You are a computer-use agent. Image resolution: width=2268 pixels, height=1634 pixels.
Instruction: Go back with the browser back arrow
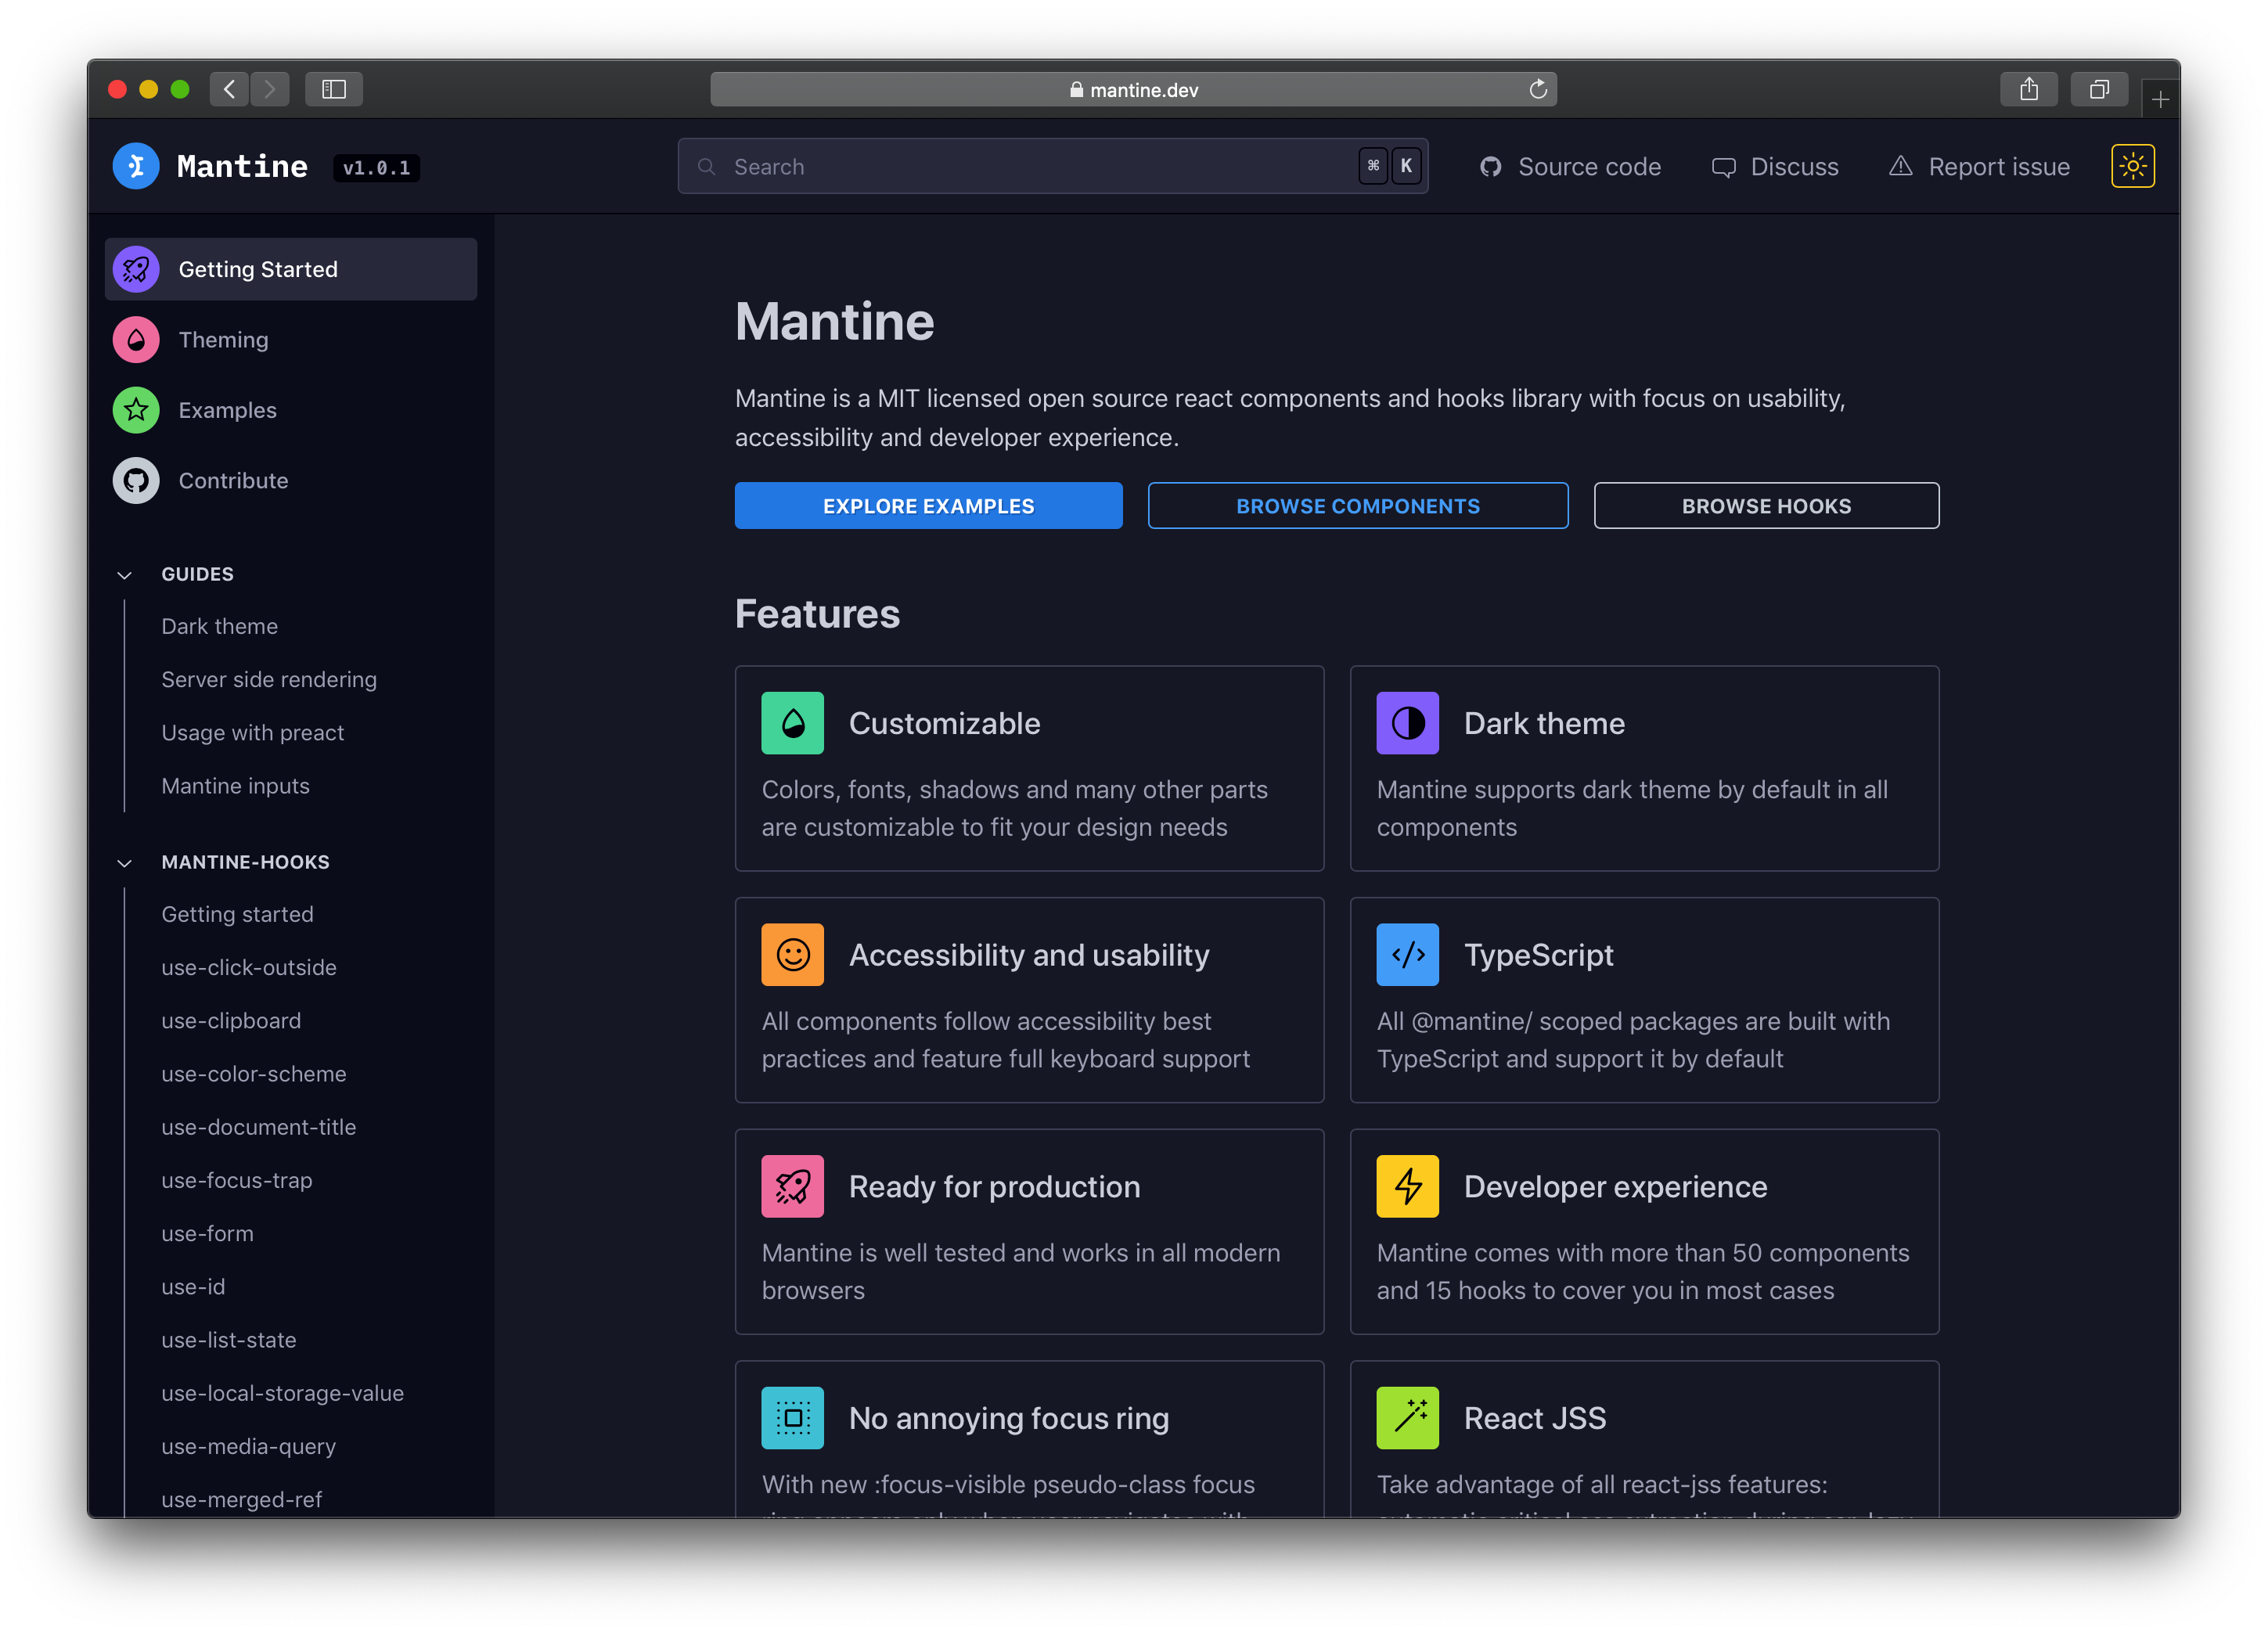229,89
